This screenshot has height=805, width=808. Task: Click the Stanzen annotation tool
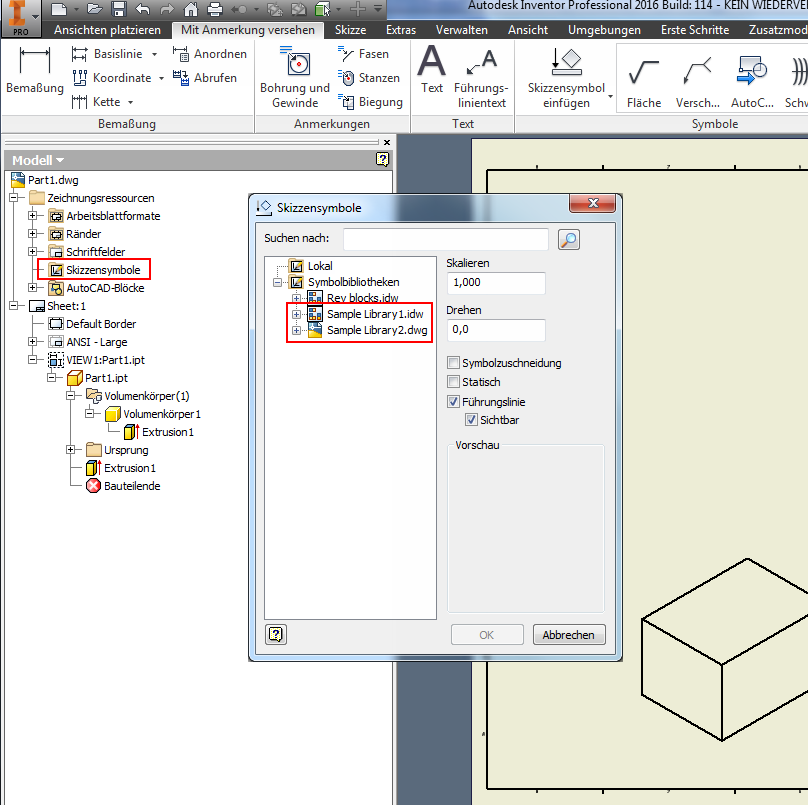(x=369, y=78)
